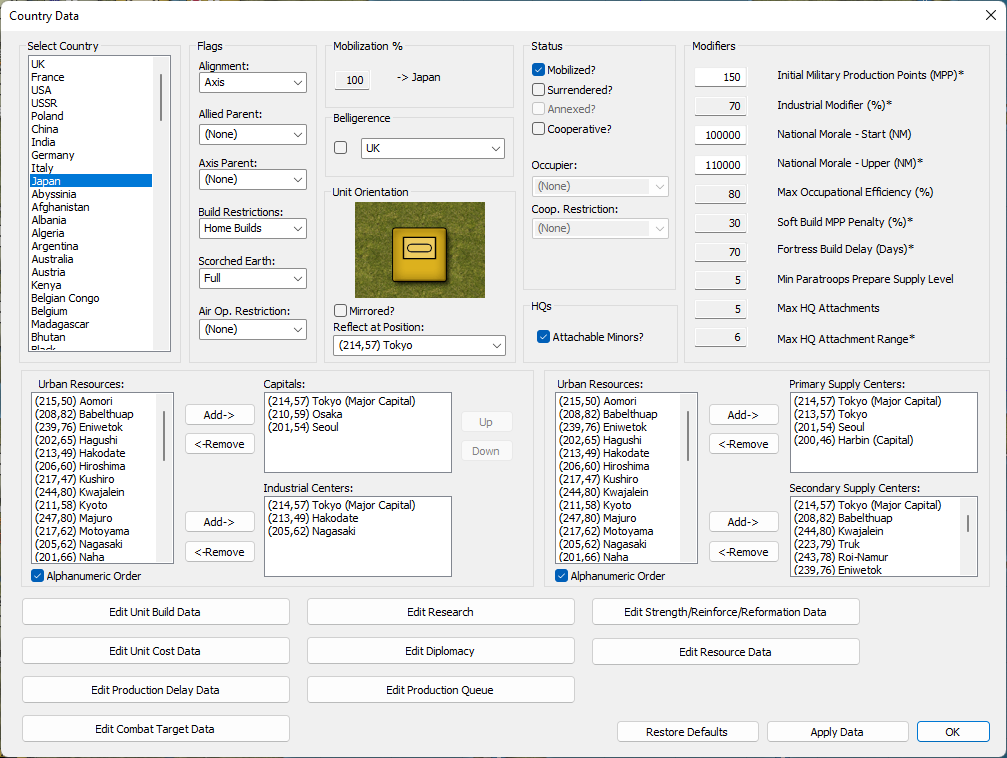Image resolution: width=1007 pixels, height=758 pixels.
Task: Click <-Remove next to Secondary Supply Centers
Action: 744,552
